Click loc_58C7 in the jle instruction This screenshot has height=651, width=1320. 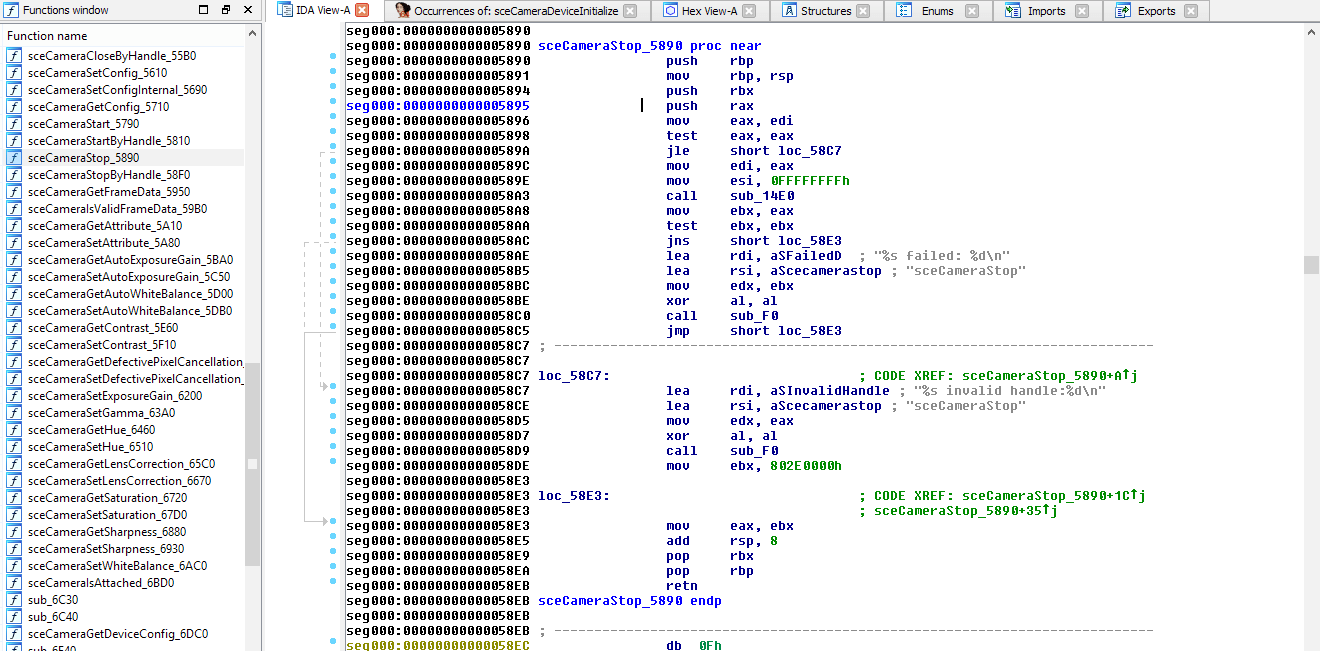pos(809,151)
